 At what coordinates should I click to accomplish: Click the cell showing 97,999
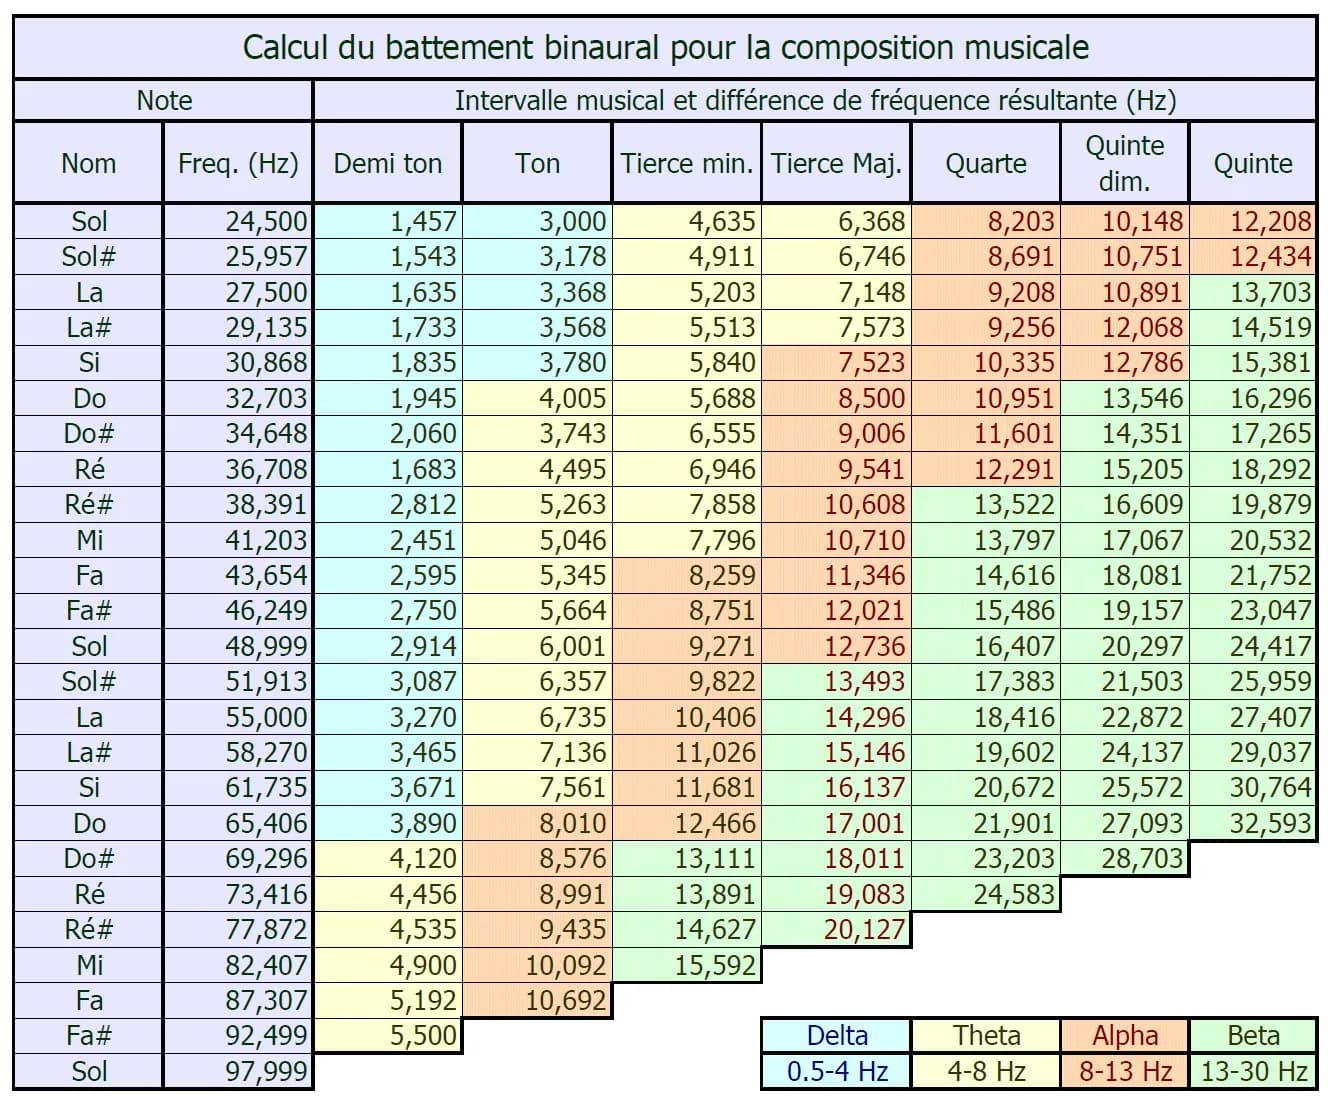(x=238, y=1071)
